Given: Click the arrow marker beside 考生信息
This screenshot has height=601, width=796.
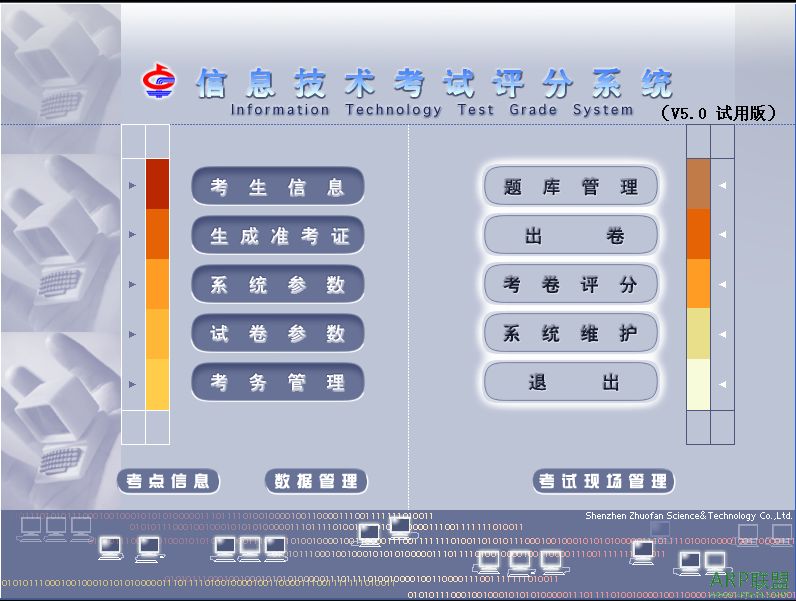Looking at the screenshot, I should (x=132, y=185).
